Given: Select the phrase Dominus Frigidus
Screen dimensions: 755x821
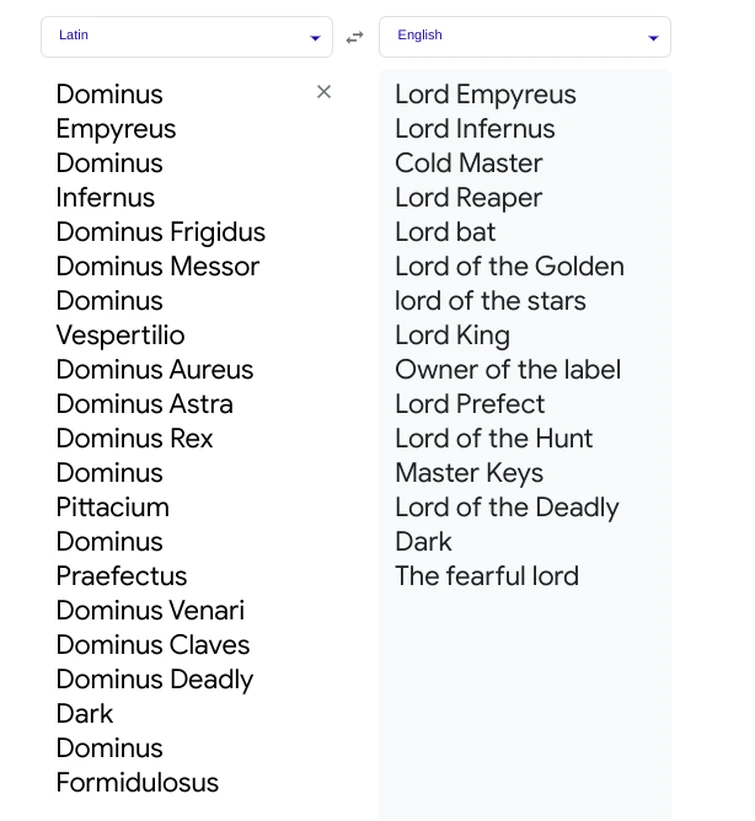Looking at the screenshot, I should tap(160, 232).
